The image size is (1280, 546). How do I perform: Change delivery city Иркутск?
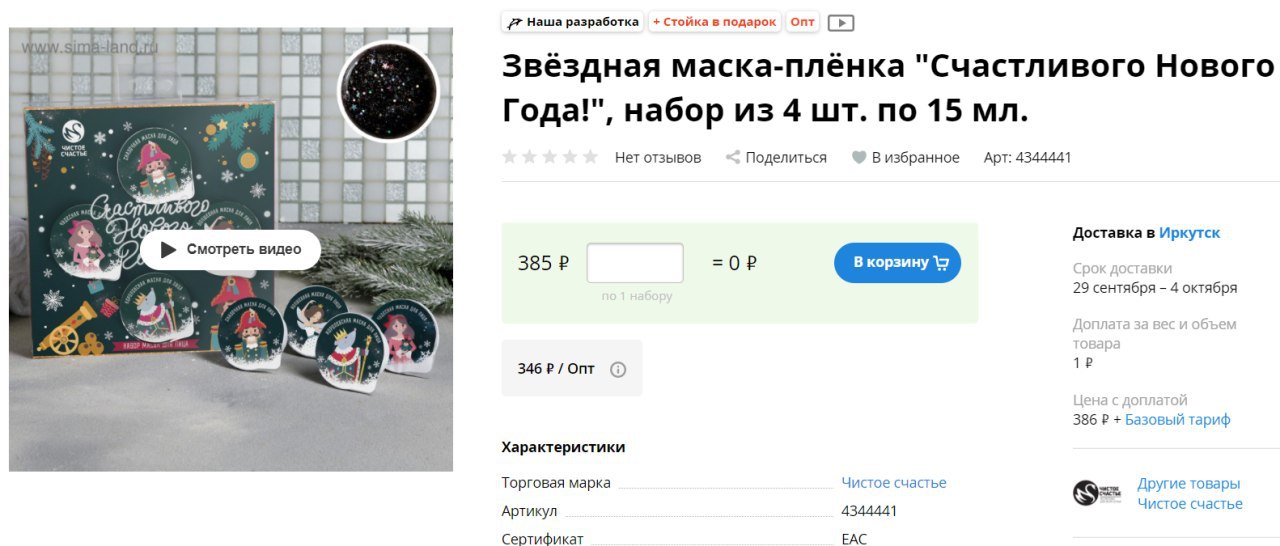pos(1189,233)
